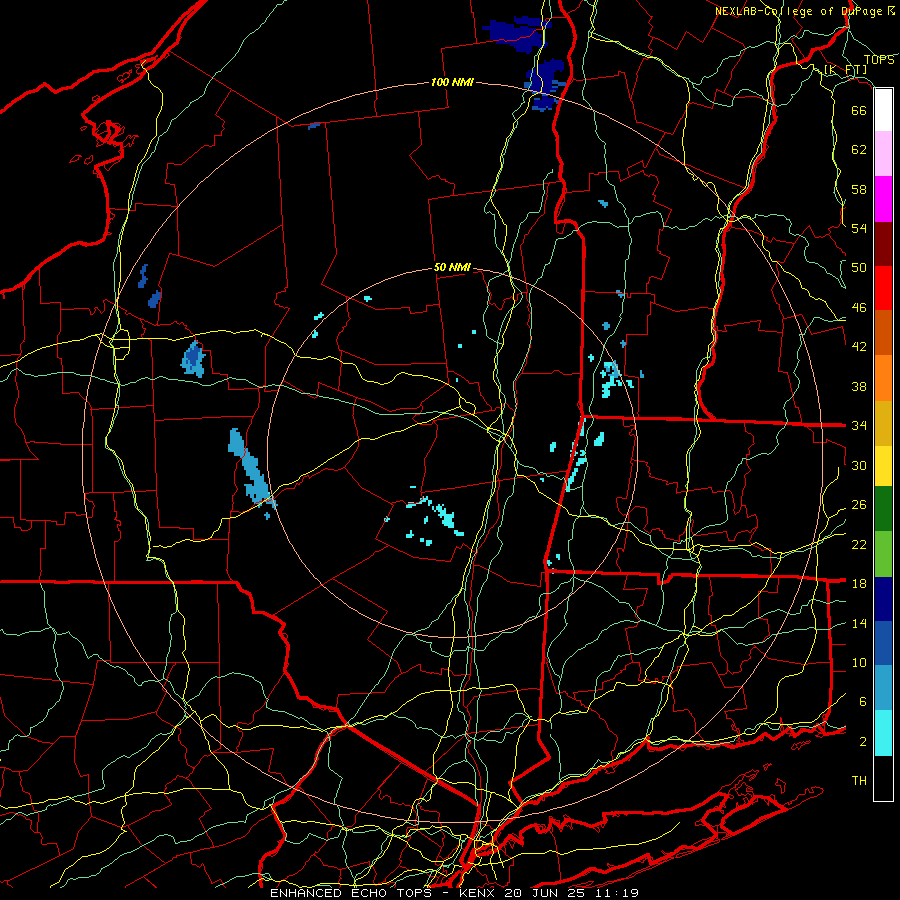Viewport: 900px width, 900px height.
Task: Click the light green swatch between 26 and 22
Action: (x=883, y=554)
